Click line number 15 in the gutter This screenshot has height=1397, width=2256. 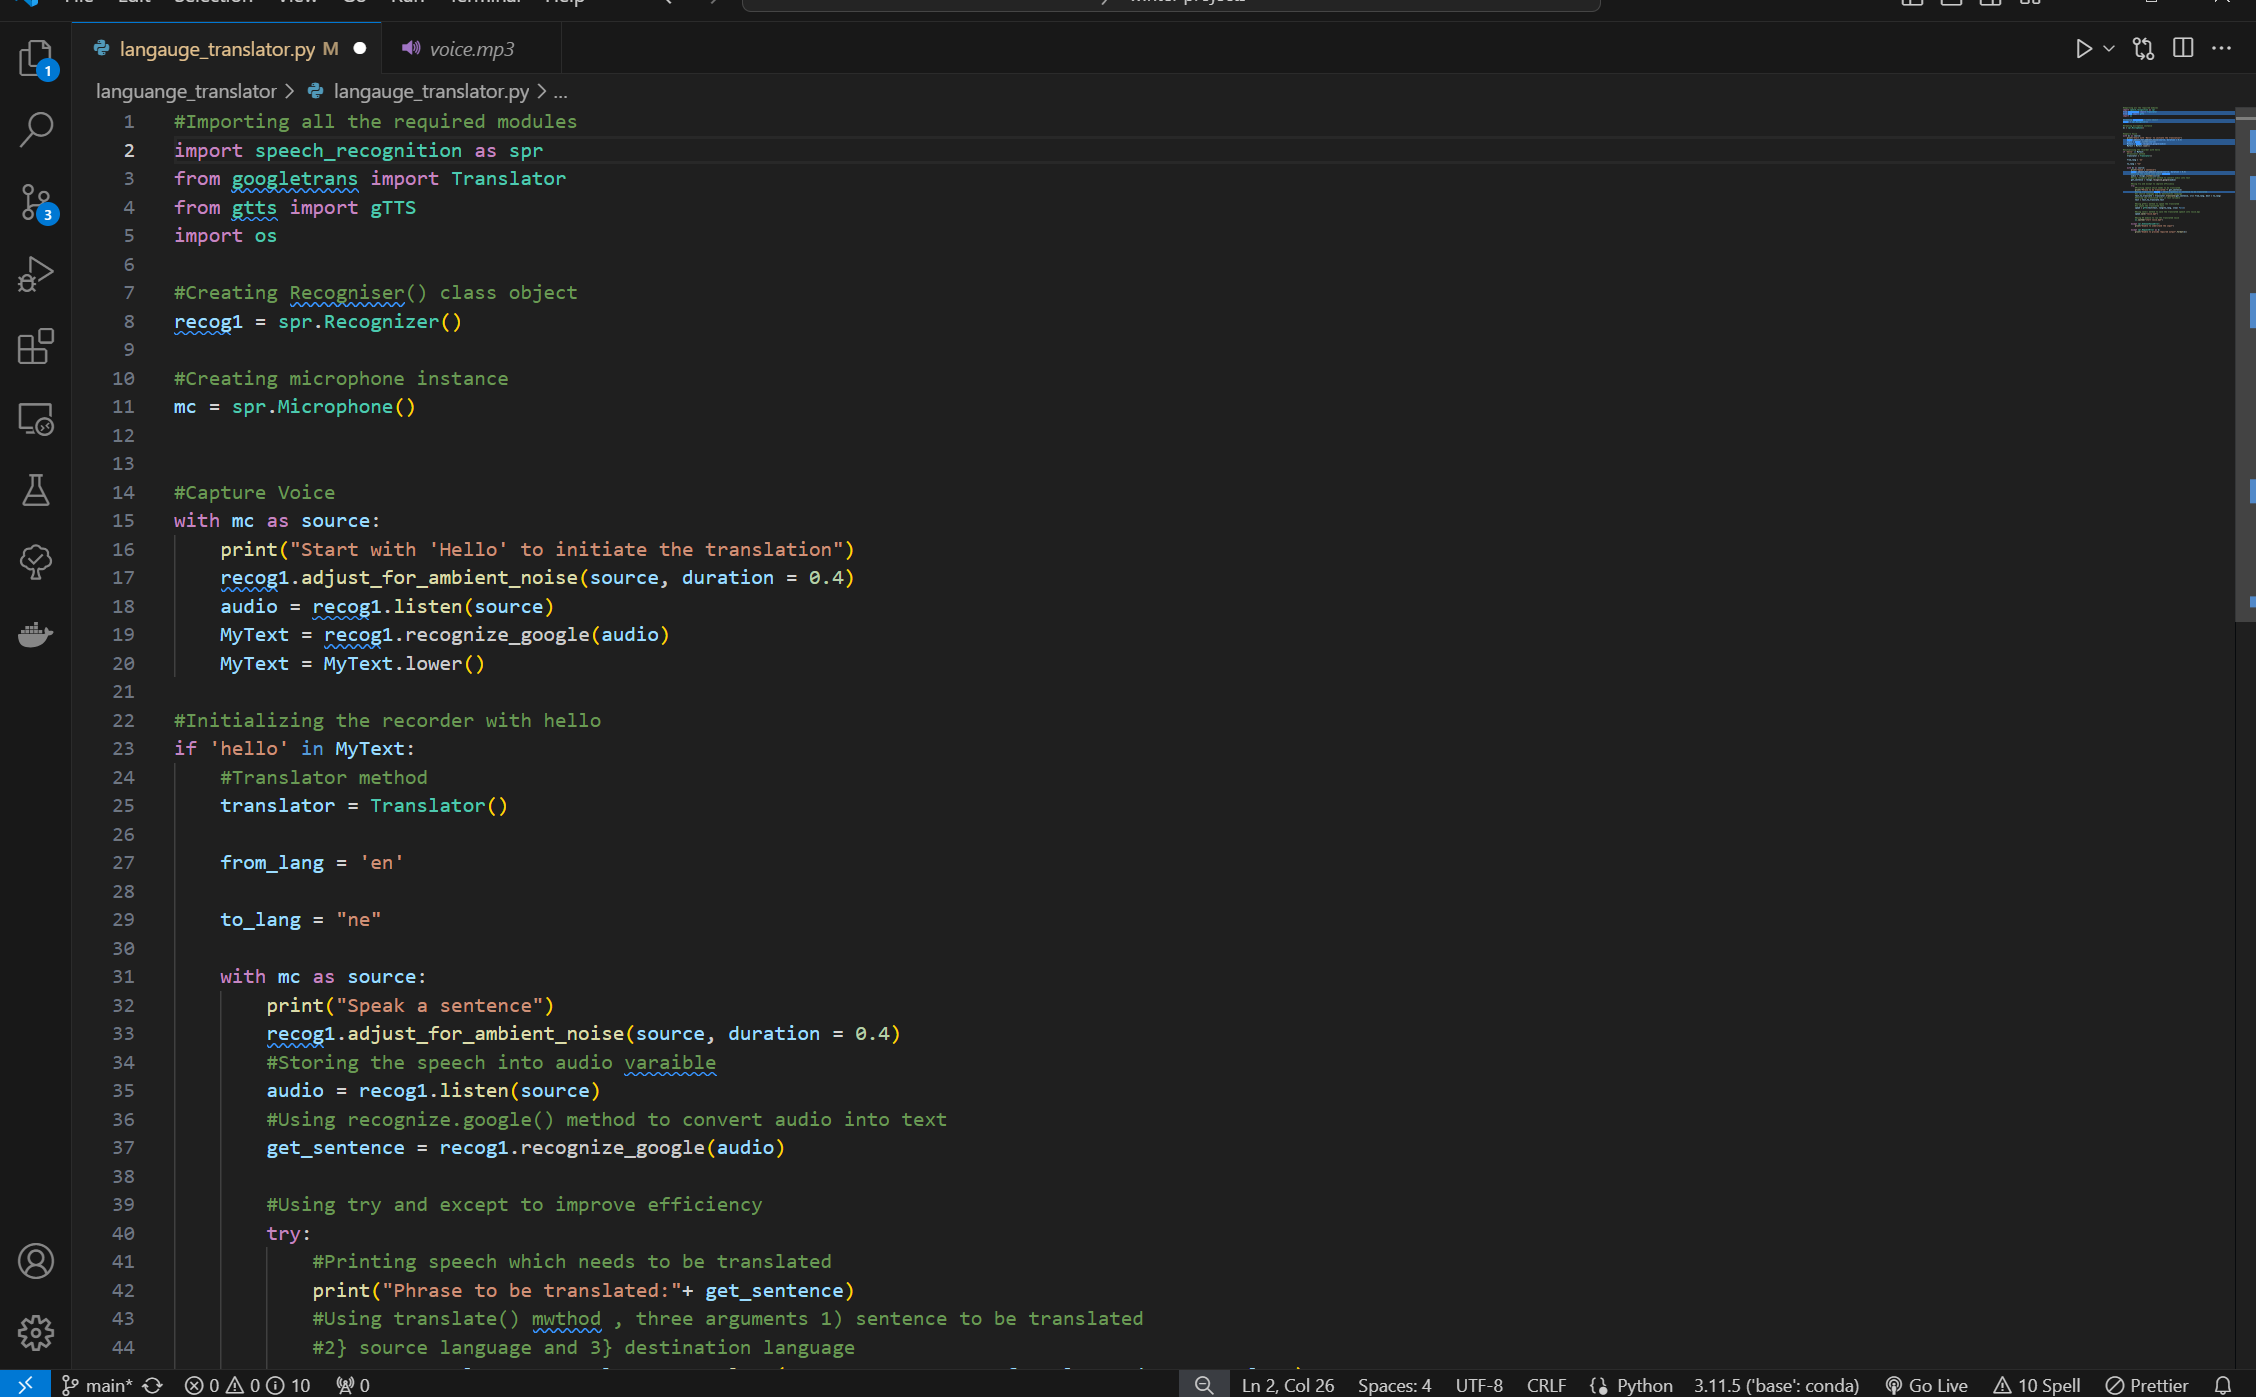point(123,520)
